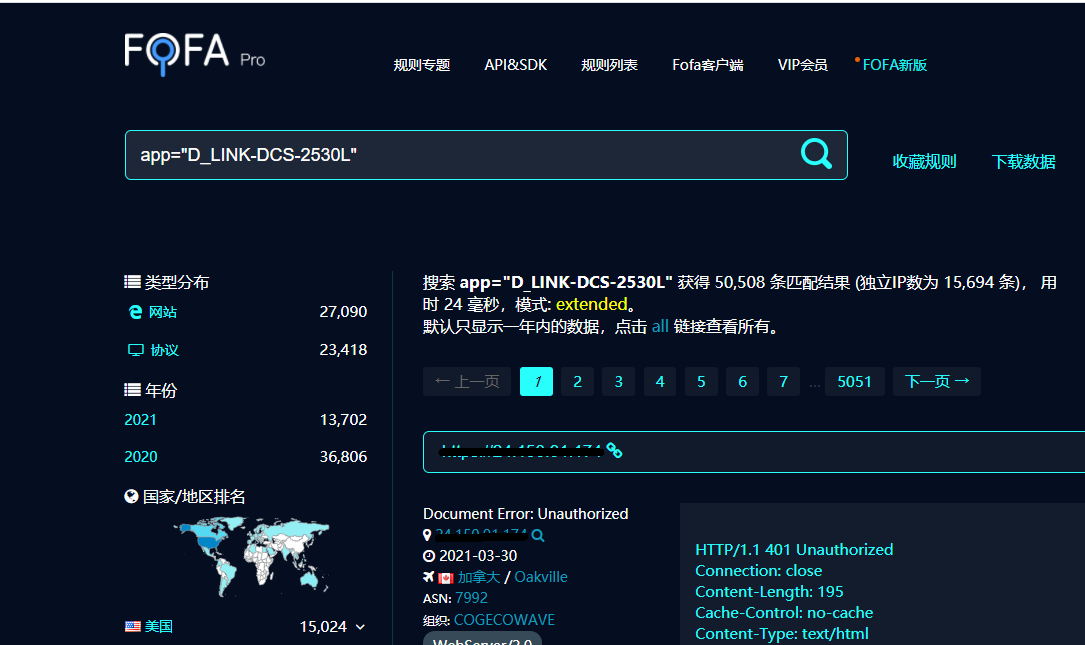Click 下载数据 link
The height and width of the screenshot is (645, 1085).
pos(1023,162)
